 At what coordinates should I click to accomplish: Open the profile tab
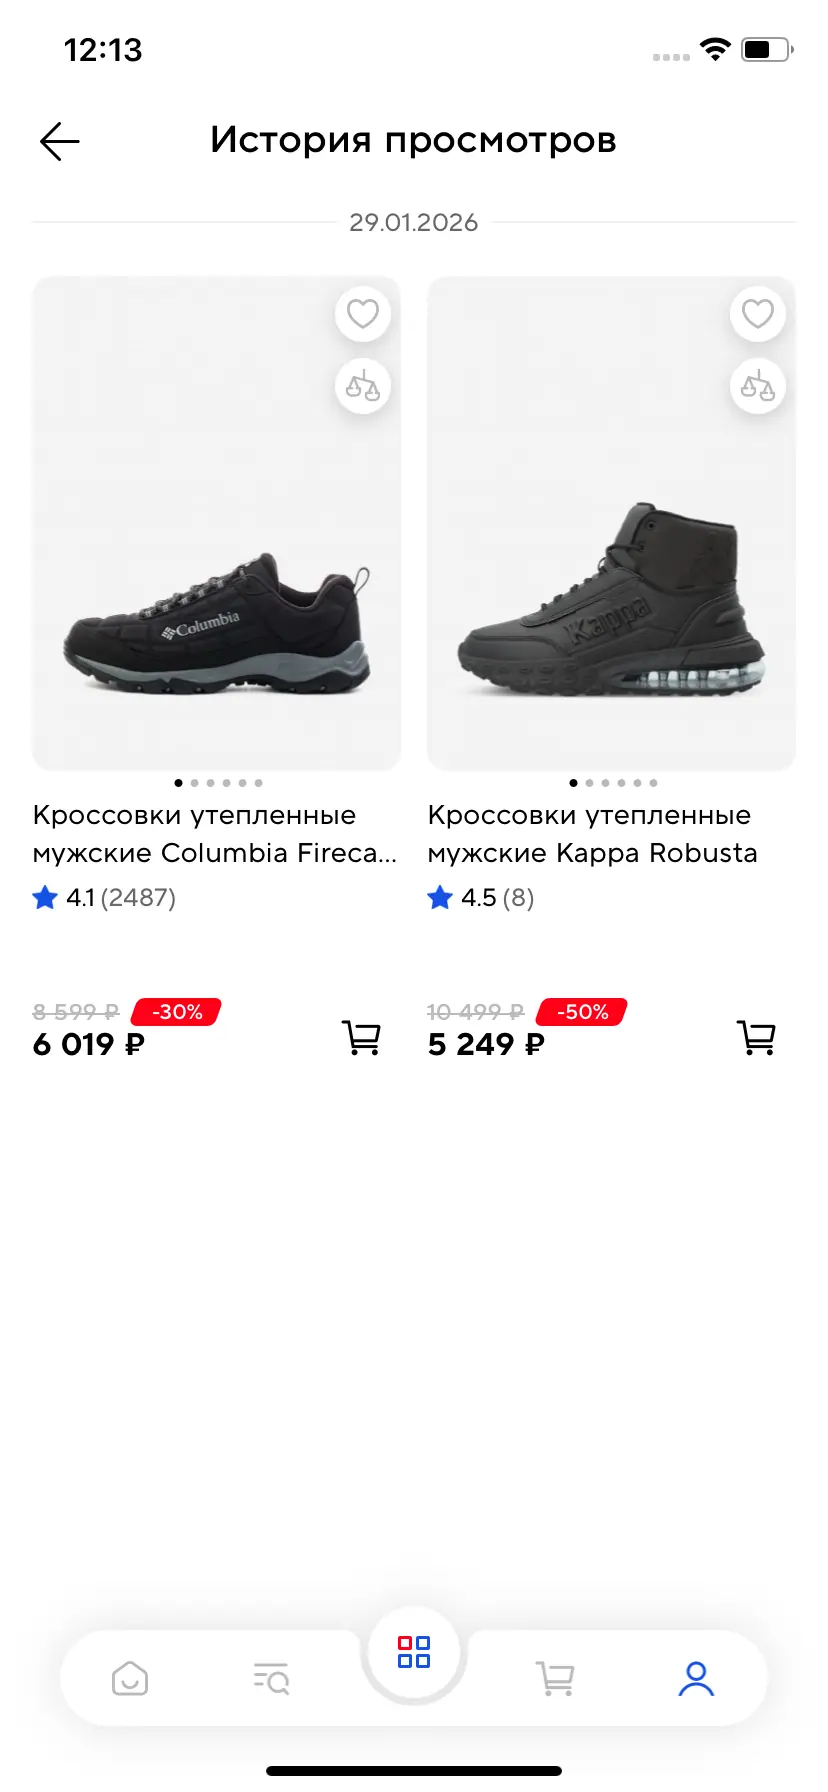click(696, 1678)
